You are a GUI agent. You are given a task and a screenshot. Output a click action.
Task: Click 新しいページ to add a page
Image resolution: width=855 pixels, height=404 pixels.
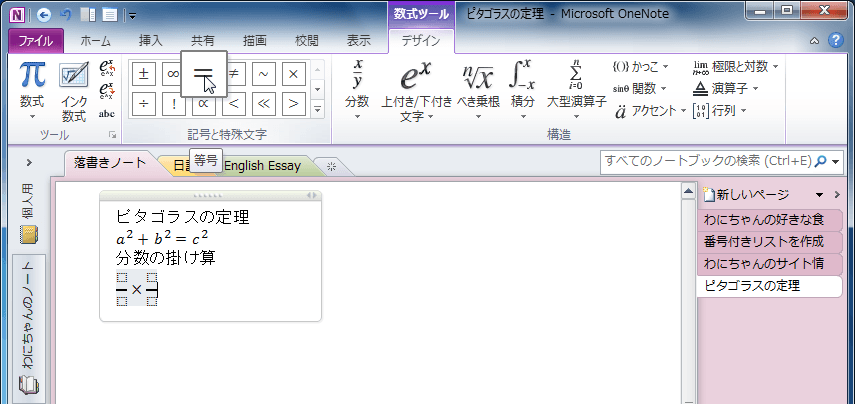[746, 195]
